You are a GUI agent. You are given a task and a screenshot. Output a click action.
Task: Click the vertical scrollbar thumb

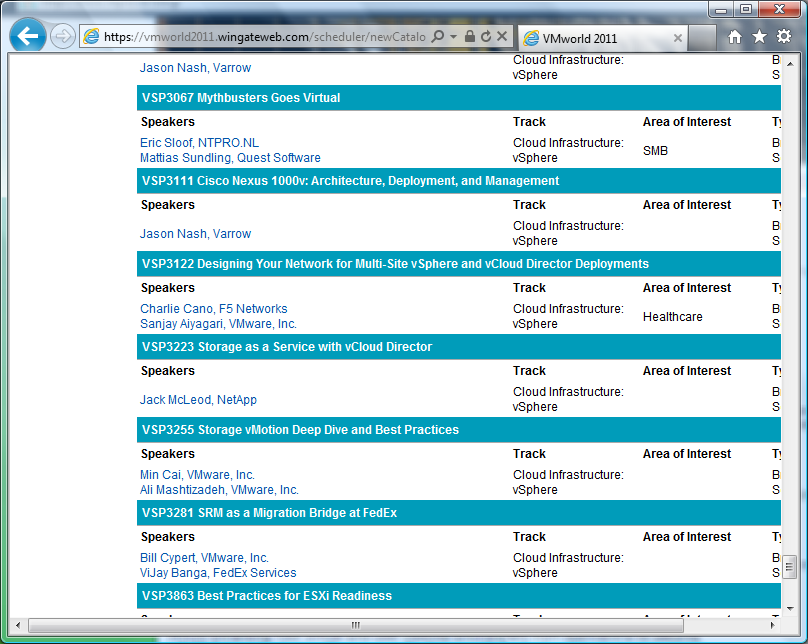tap(789, 567)
